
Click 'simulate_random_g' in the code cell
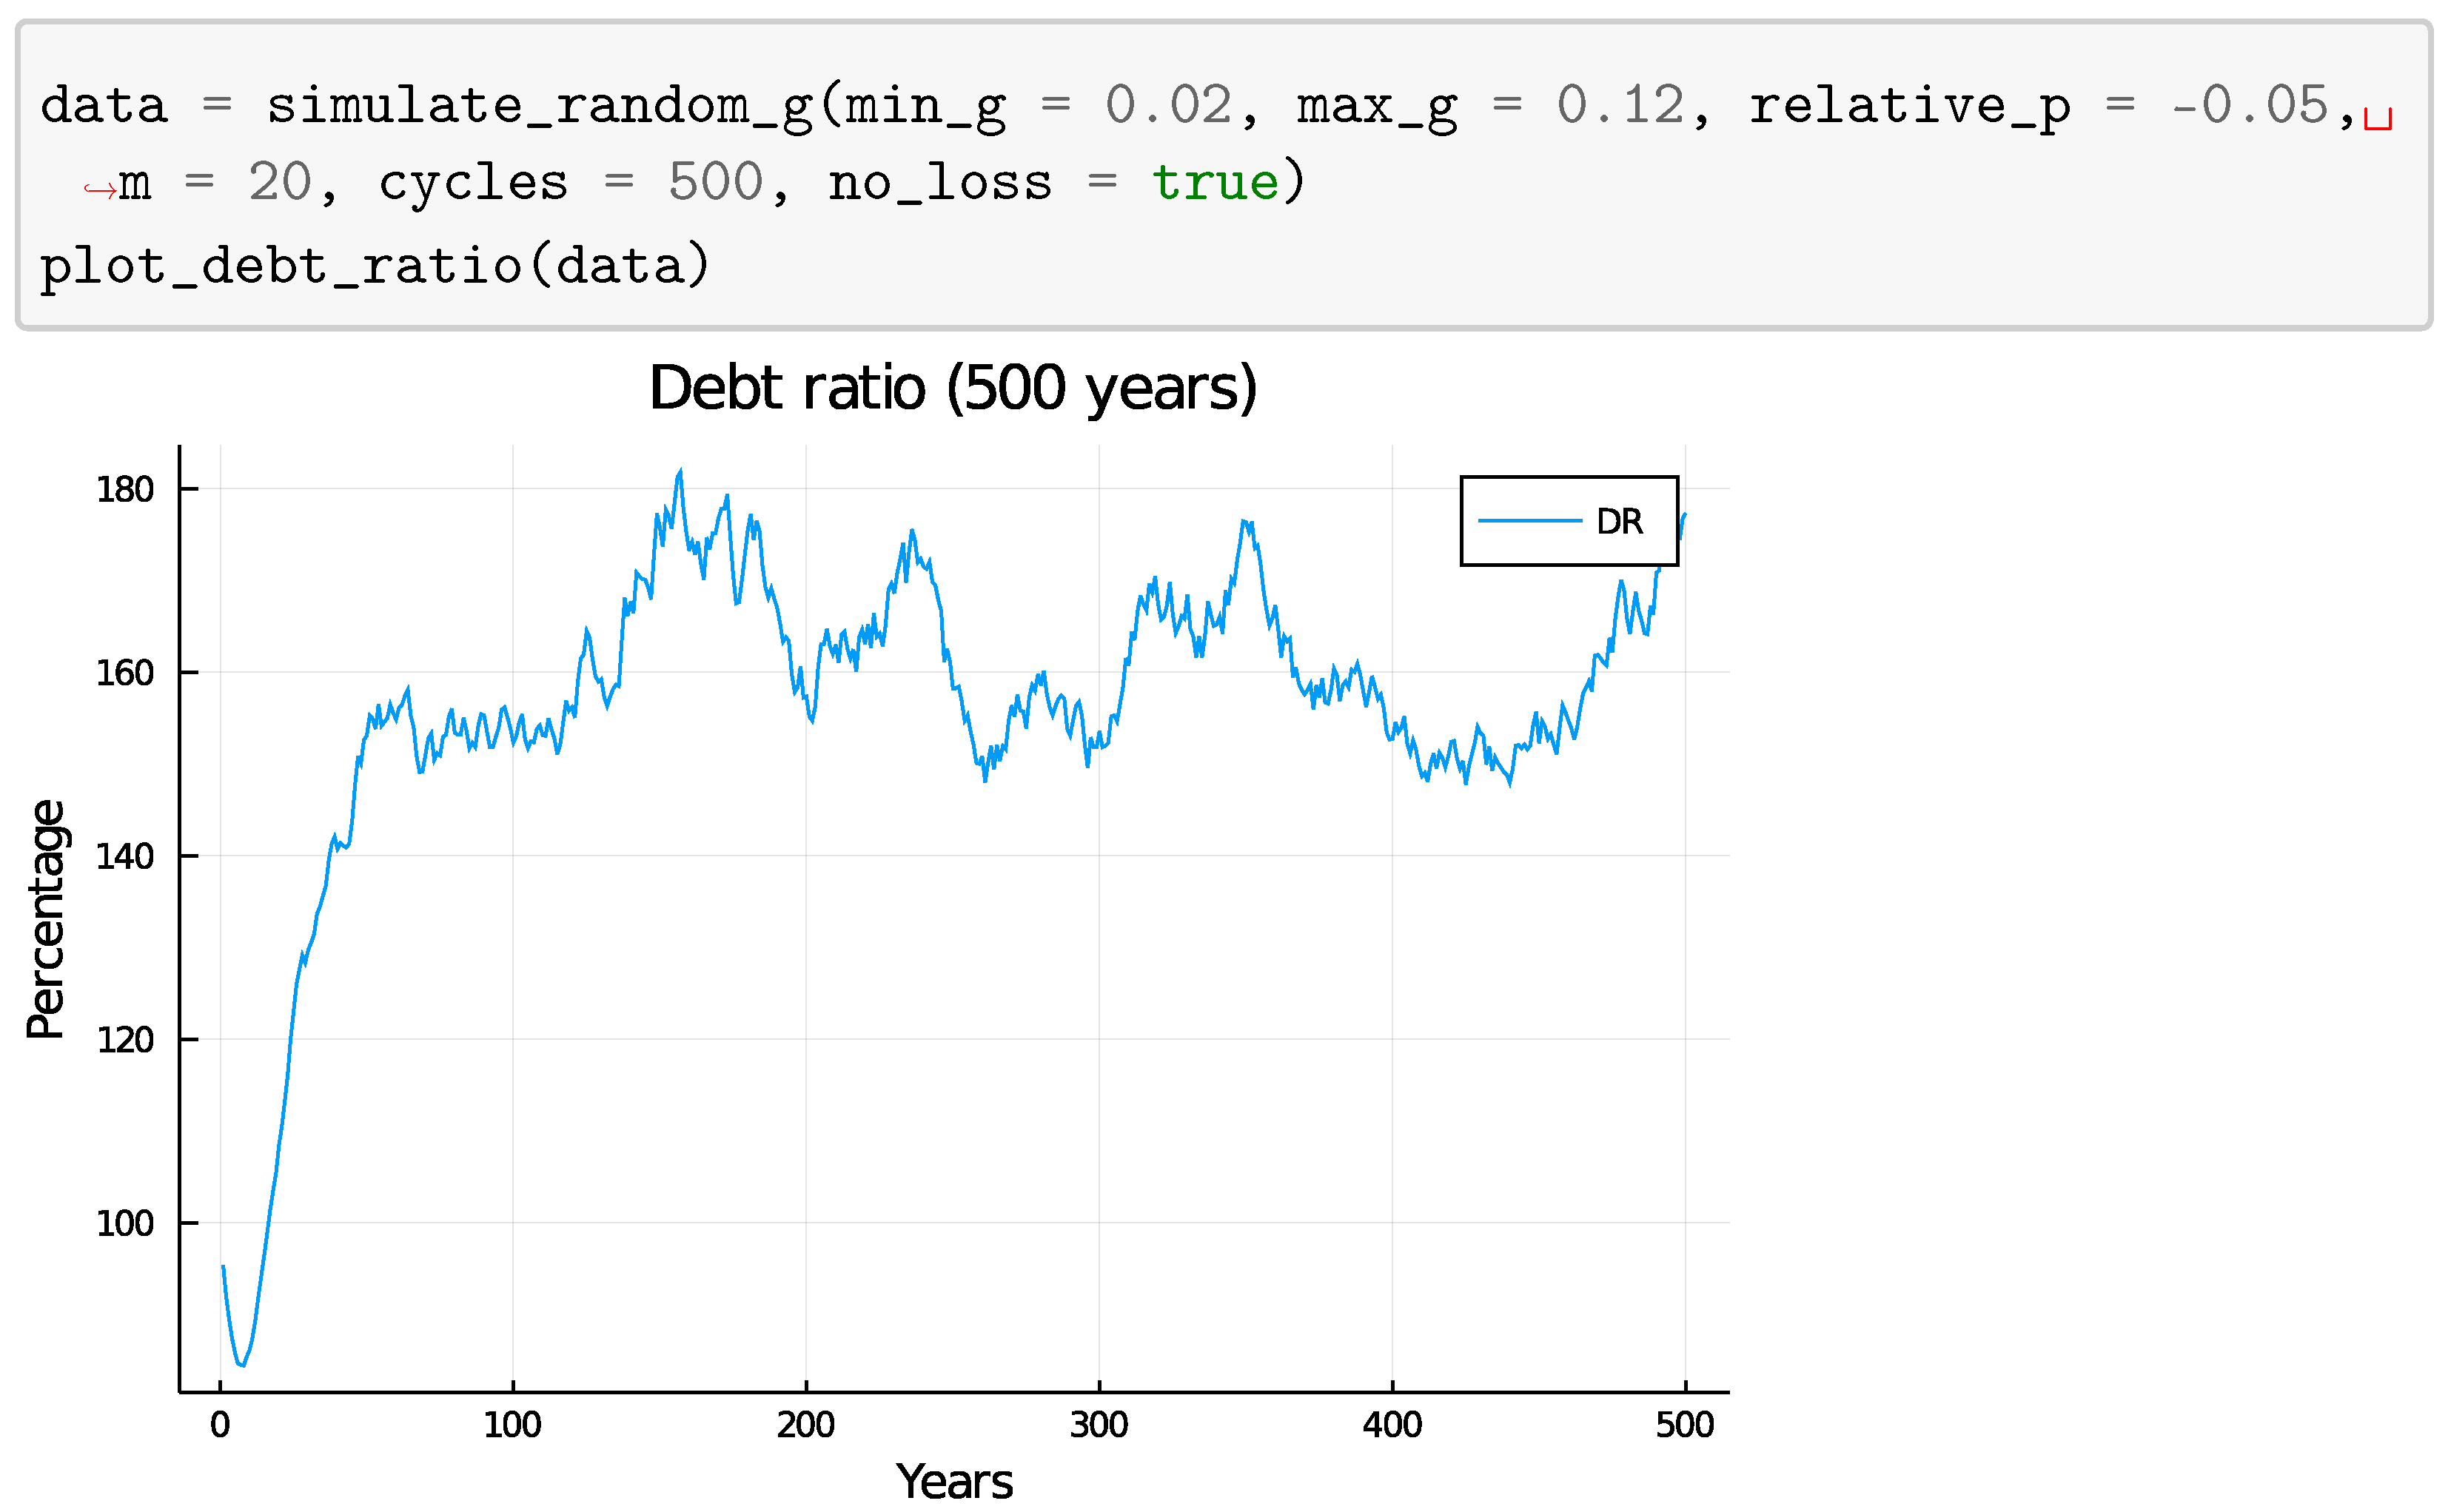pos(541,106)
